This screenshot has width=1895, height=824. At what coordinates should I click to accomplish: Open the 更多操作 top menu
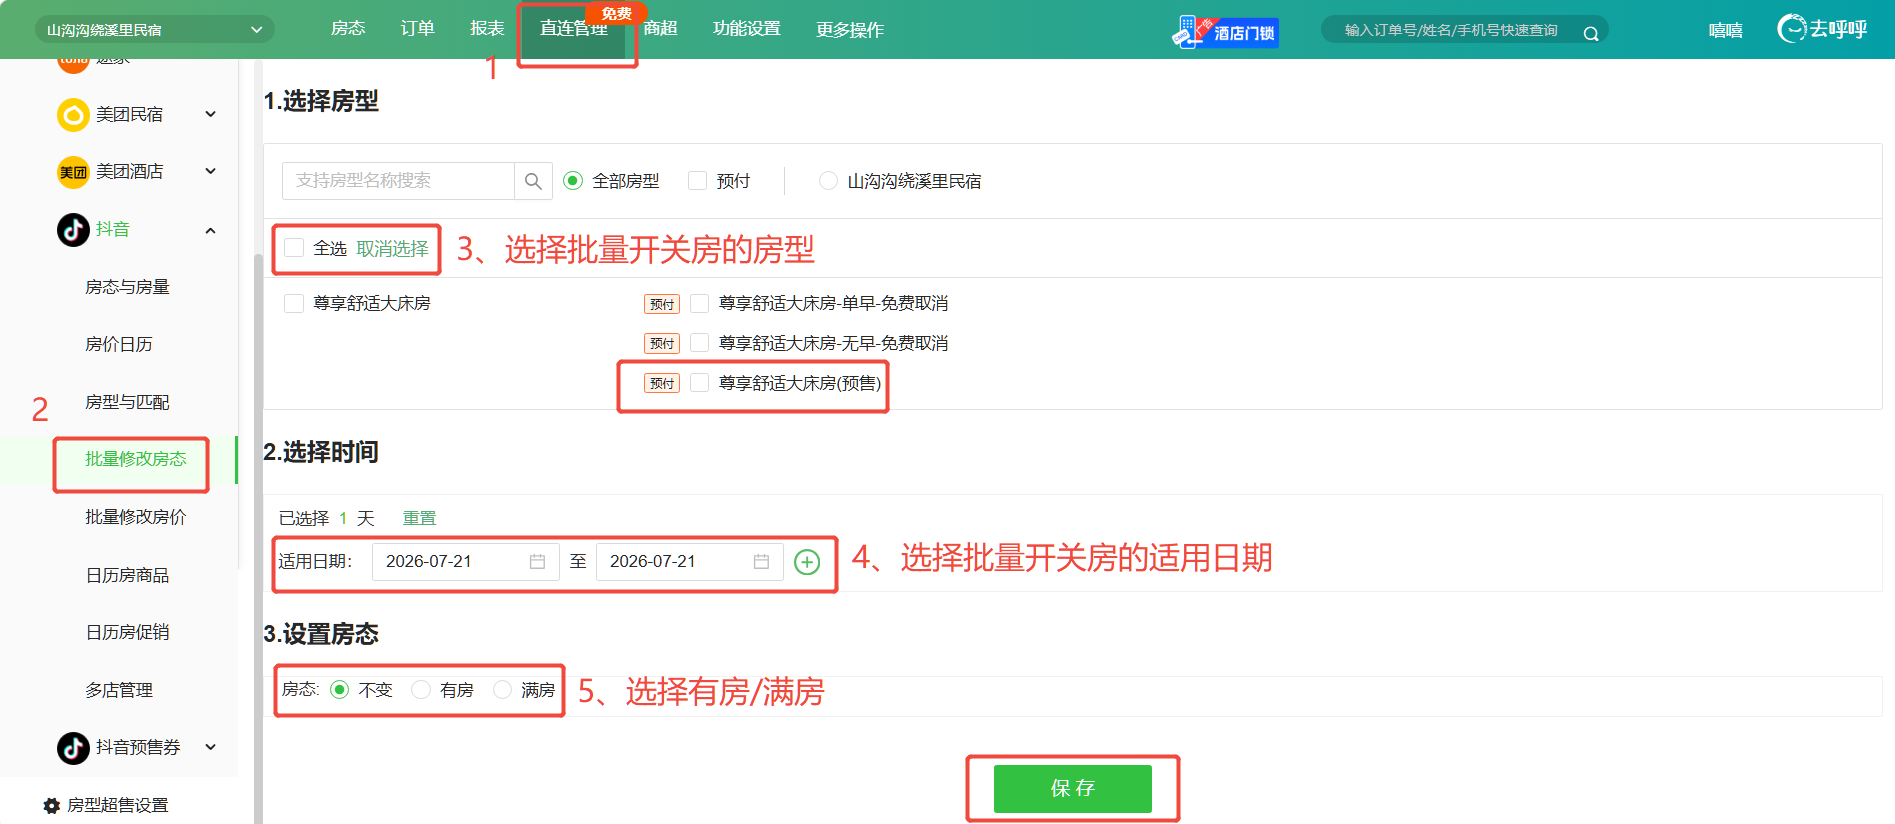tap(850, 30)
